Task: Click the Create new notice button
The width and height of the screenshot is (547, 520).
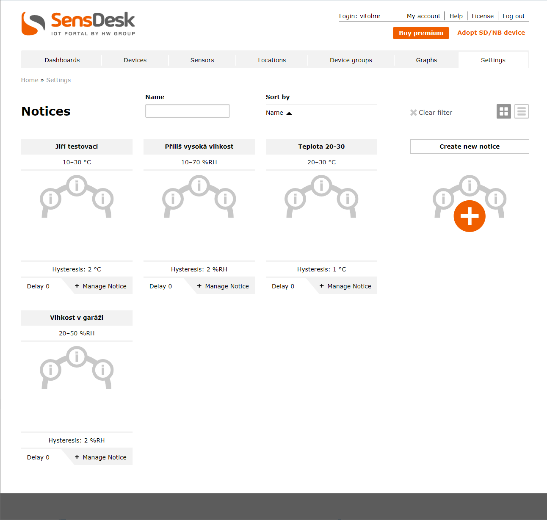Action: click(x=469, y=146)
